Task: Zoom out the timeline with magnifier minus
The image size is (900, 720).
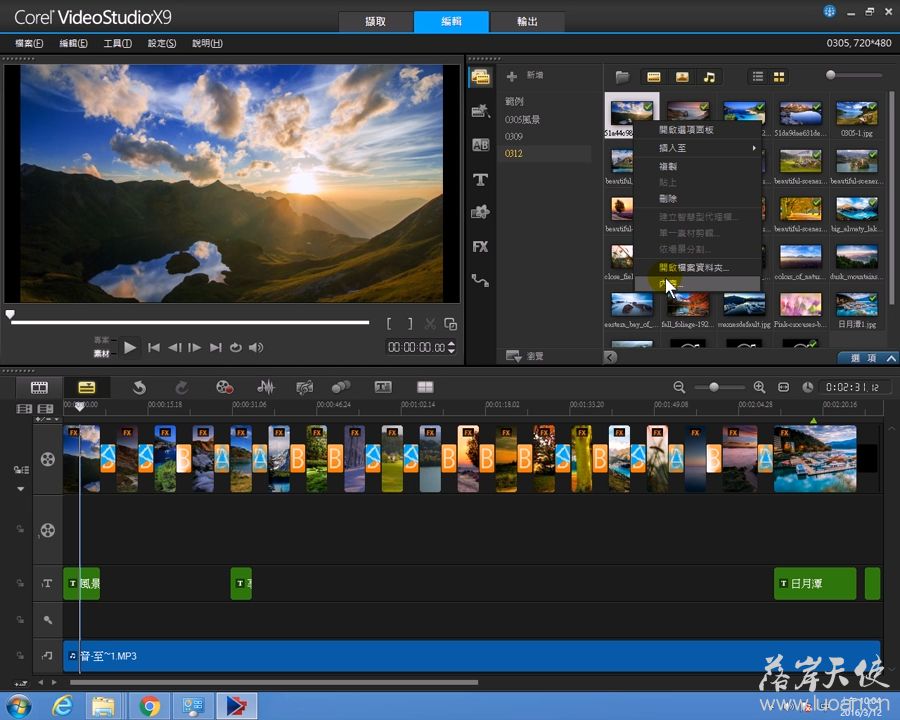Action: point(679,388)
